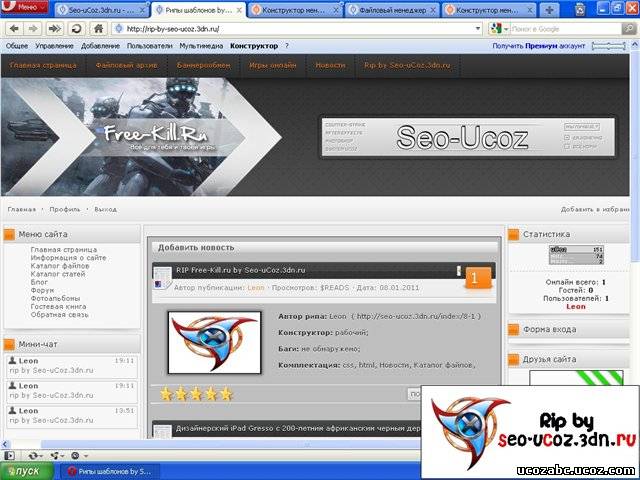Click the Opera Link sync icon
This screenshot has height=480, width=640.
[x=33, y=456]
